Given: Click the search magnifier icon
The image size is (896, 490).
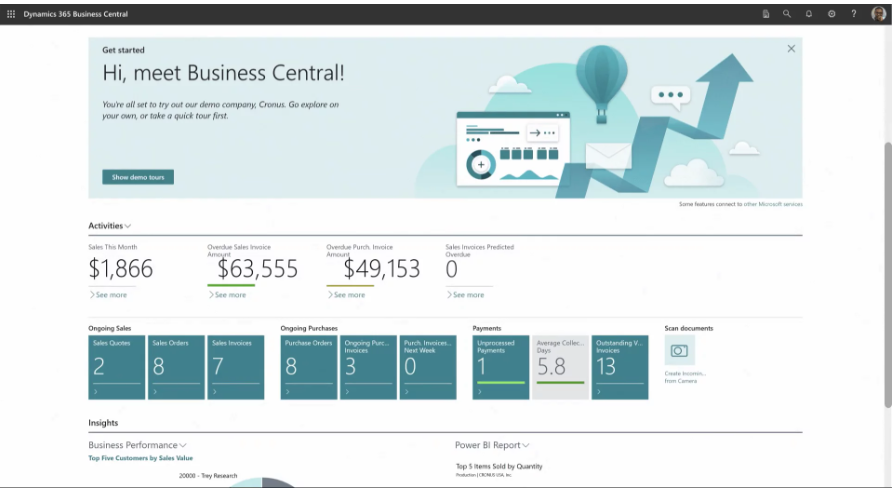Looking at the screenshot, I should (x=787, y=14).
